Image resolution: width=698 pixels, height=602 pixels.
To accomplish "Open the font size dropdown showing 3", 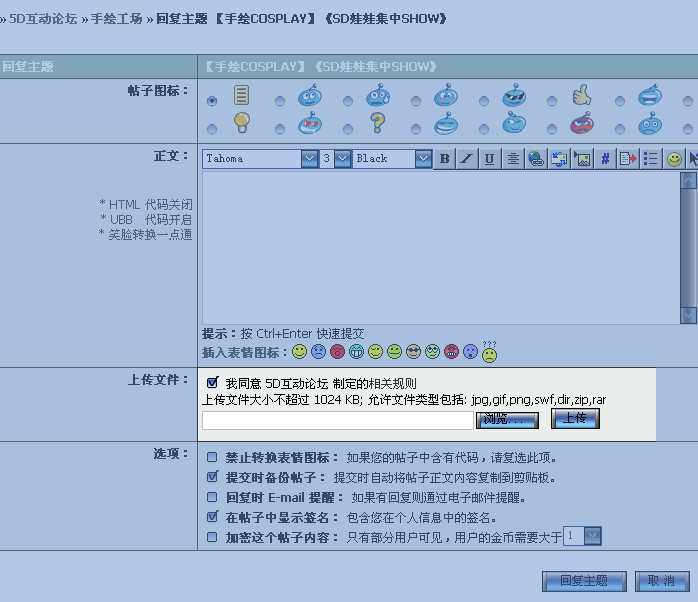I will [342, 159].
